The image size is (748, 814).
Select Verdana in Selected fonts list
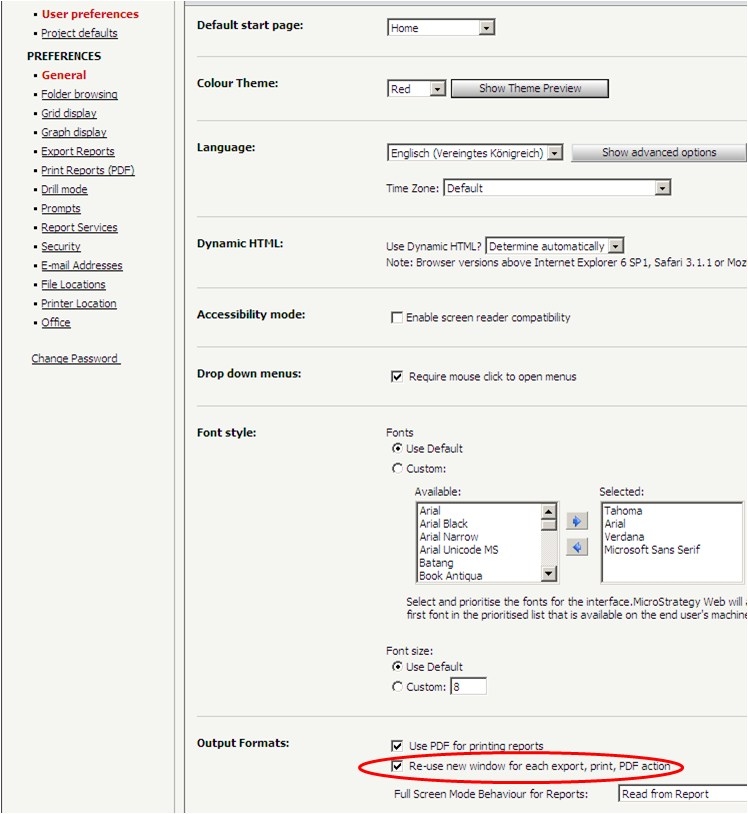[624, 537]
